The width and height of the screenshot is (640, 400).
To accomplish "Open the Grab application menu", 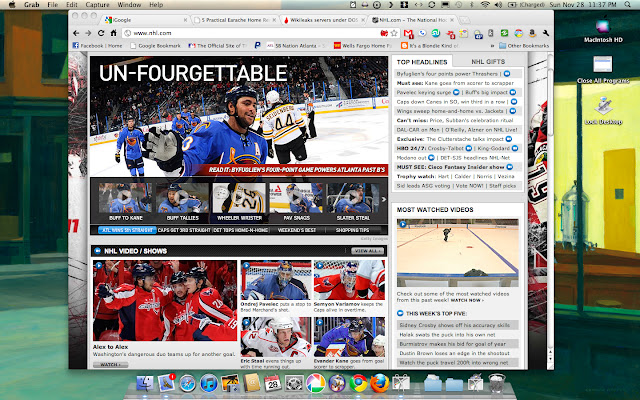I will tap(31, 4).
